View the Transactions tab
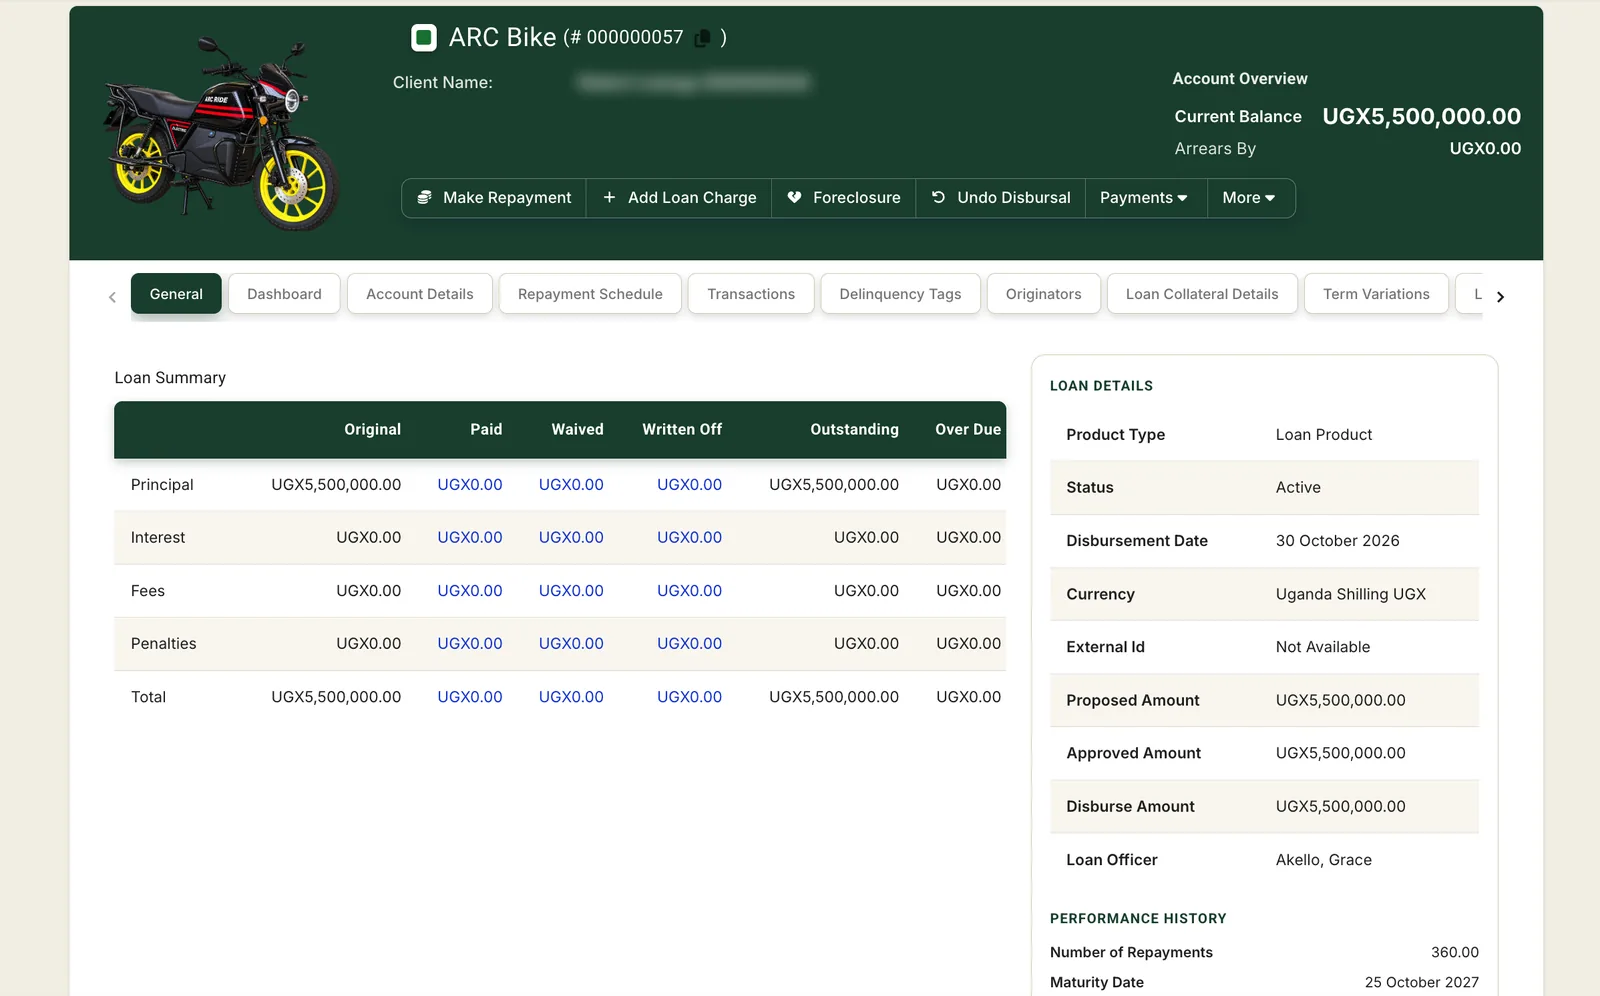1600x996 pixels. coord(751,294)
